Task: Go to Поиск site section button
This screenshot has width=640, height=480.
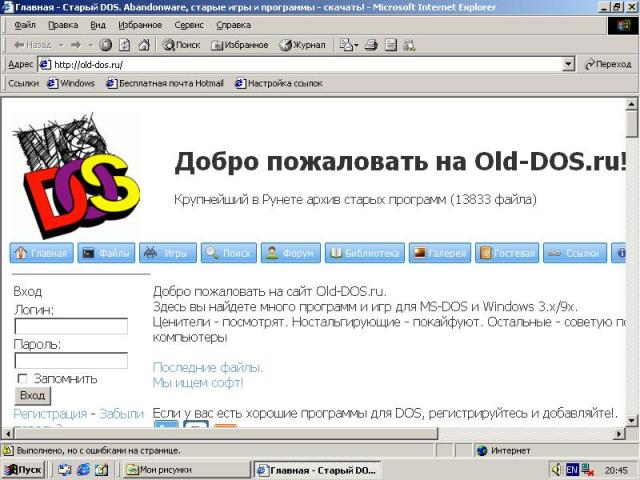Action: 229,253
